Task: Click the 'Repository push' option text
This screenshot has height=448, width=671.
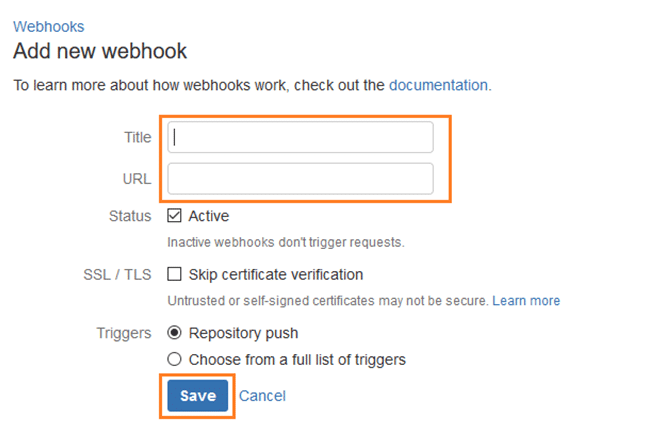Action: (243, 333)
